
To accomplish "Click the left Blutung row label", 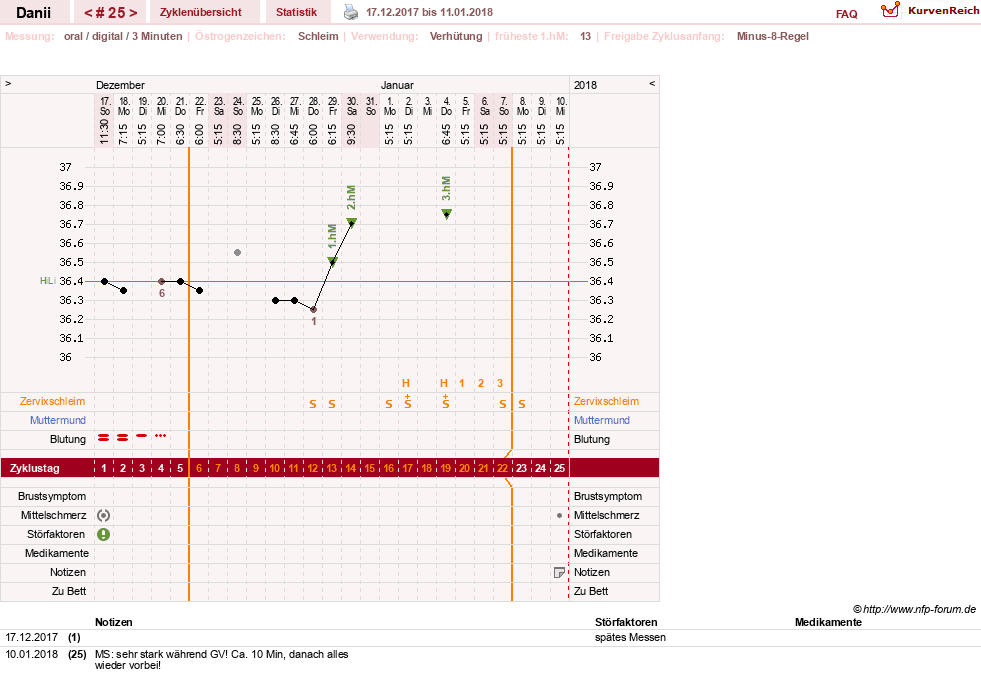I will tap(68, 439).
